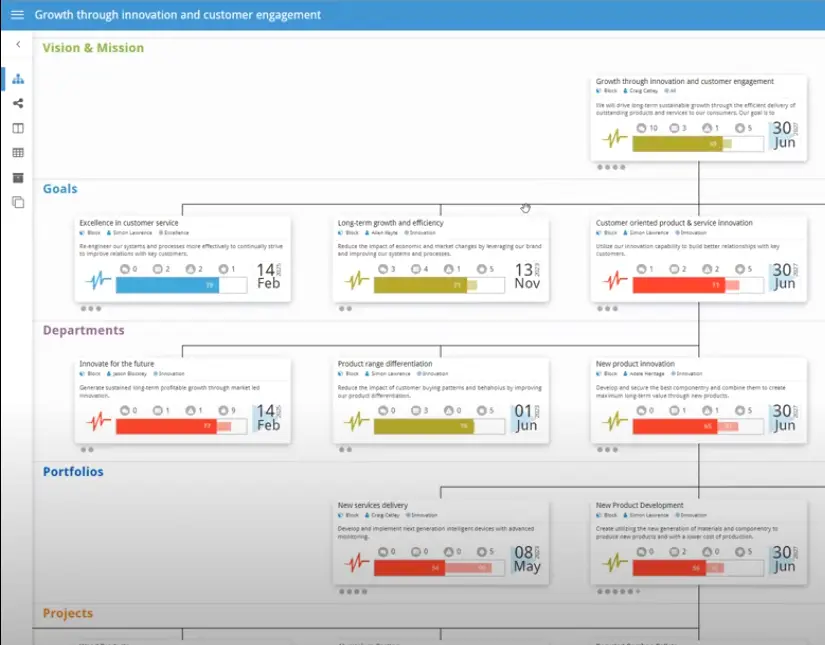Open the Customer oriented product & service innovation title
The image size is (825, 645).
(x=674, y=223)
